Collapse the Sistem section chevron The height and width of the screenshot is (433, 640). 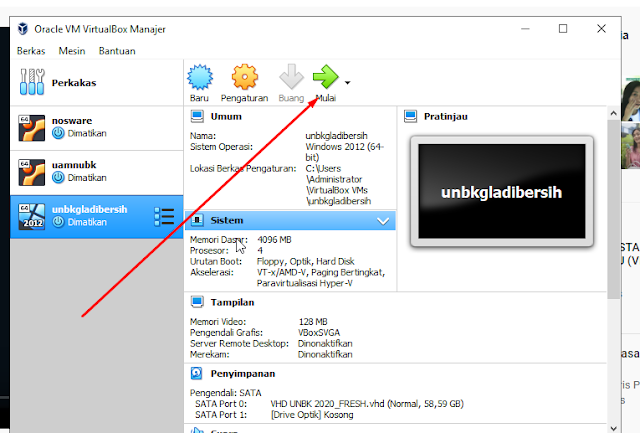pos(383,221)
